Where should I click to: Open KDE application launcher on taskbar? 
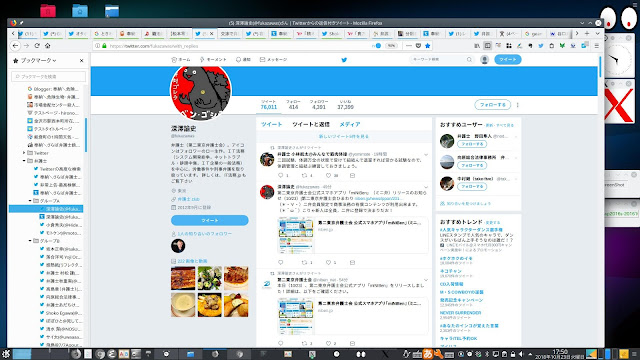coord(5,354)
